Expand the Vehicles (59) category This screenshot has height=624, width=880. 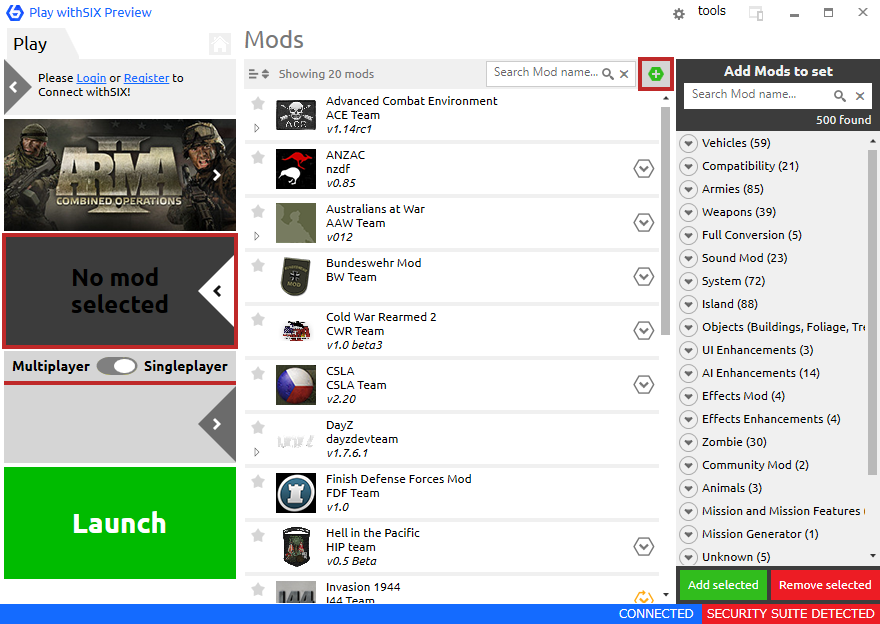[x=688, y=143]
